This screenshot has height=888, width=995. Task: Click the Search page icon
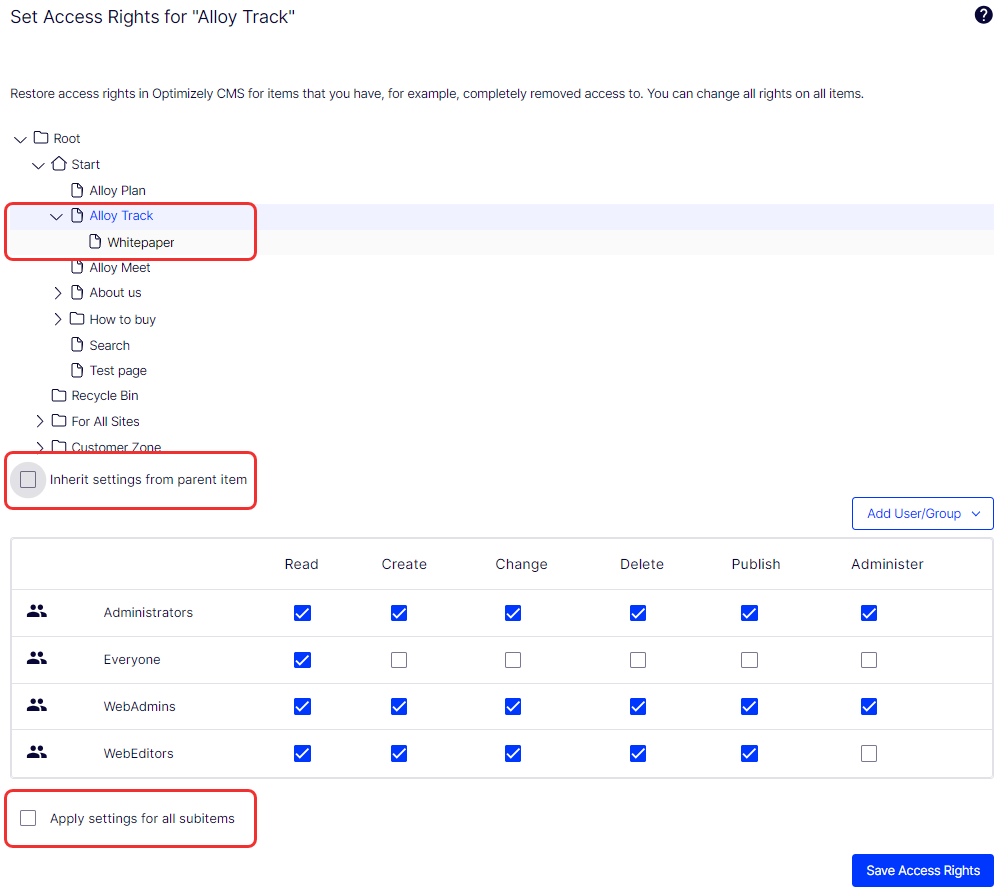coord(76,344)
